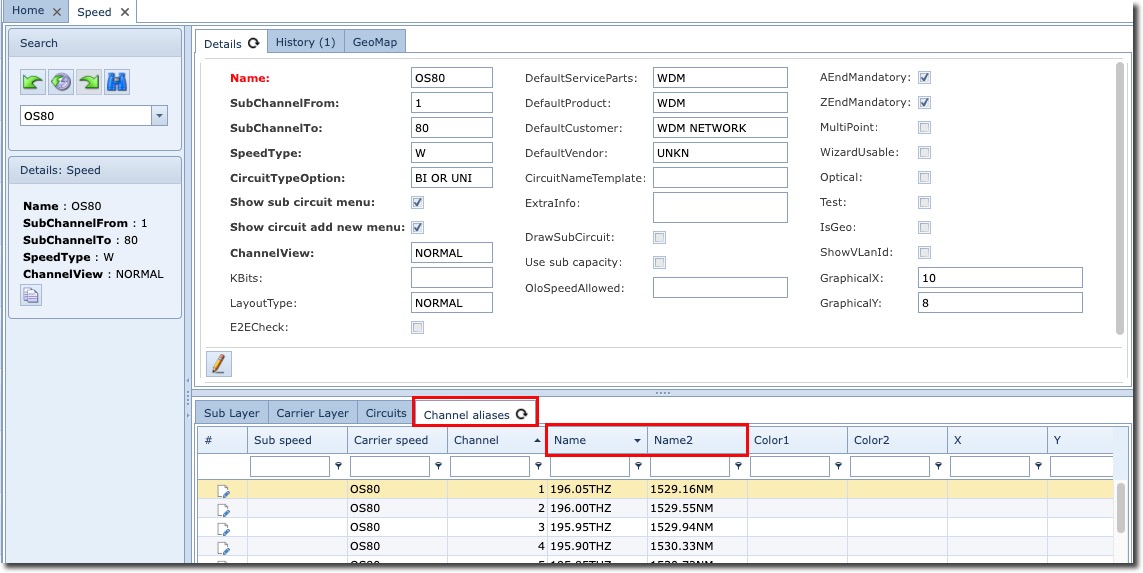
Task: Click the Channel column sort arrow
Action: 538,441
